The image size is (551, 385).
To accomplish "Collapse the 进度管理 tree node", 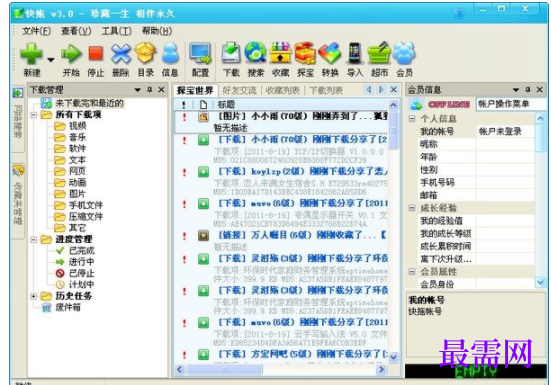I will point(33,240).
